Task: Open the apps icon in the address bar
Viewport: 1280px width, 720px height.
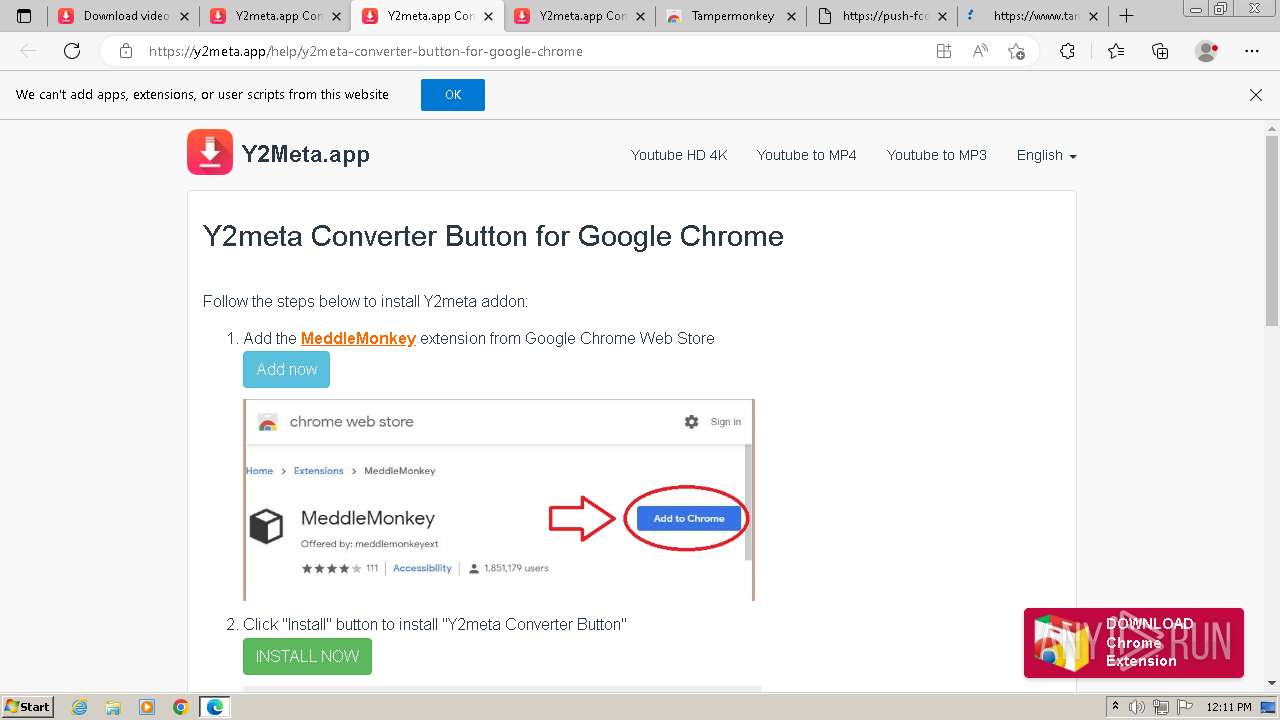Action: tap(944, 51)
